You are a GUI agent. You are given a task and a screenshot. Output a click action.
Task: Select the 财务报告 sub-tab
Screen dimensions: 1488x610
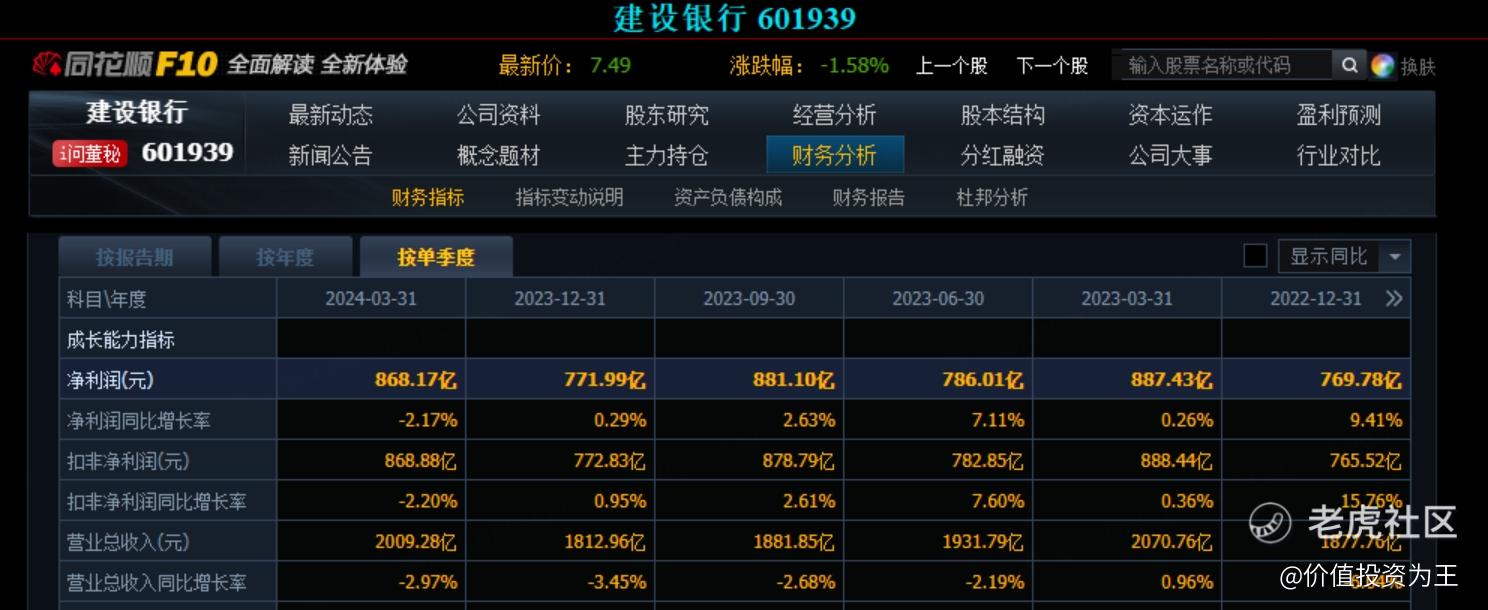(x=868, y=197)
